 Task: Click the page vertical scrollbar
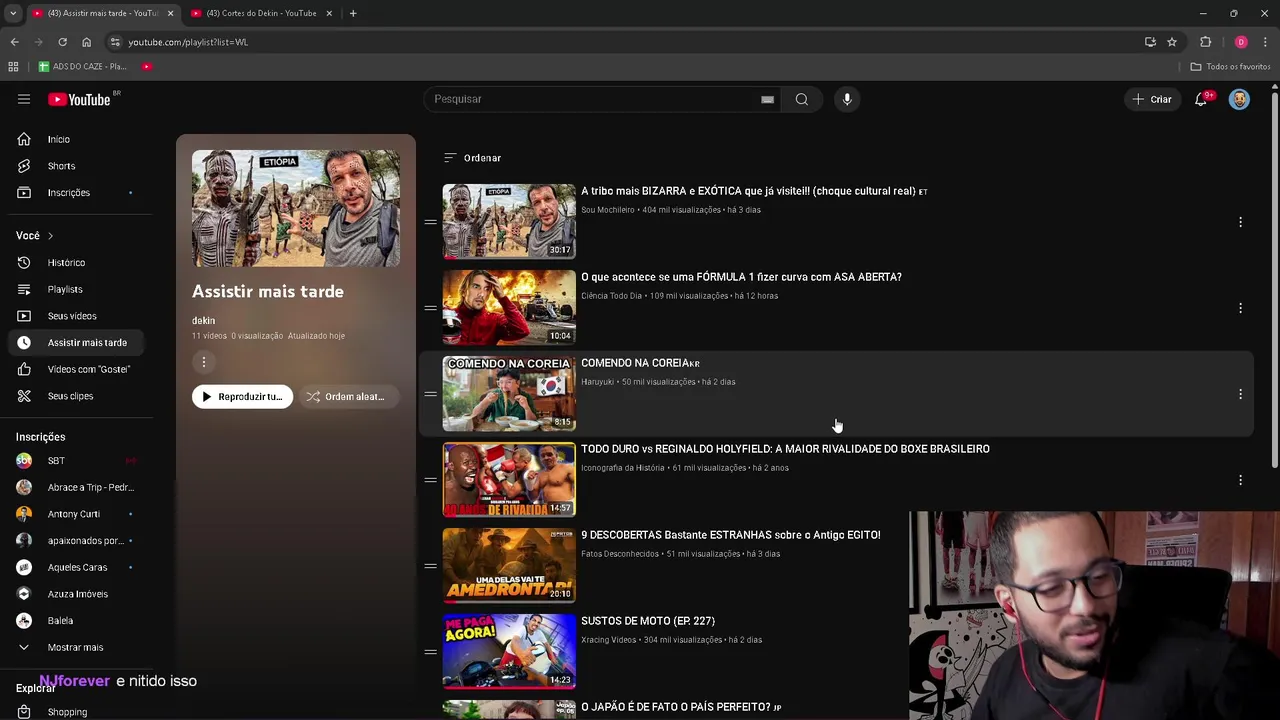(x=1274, y=280)
